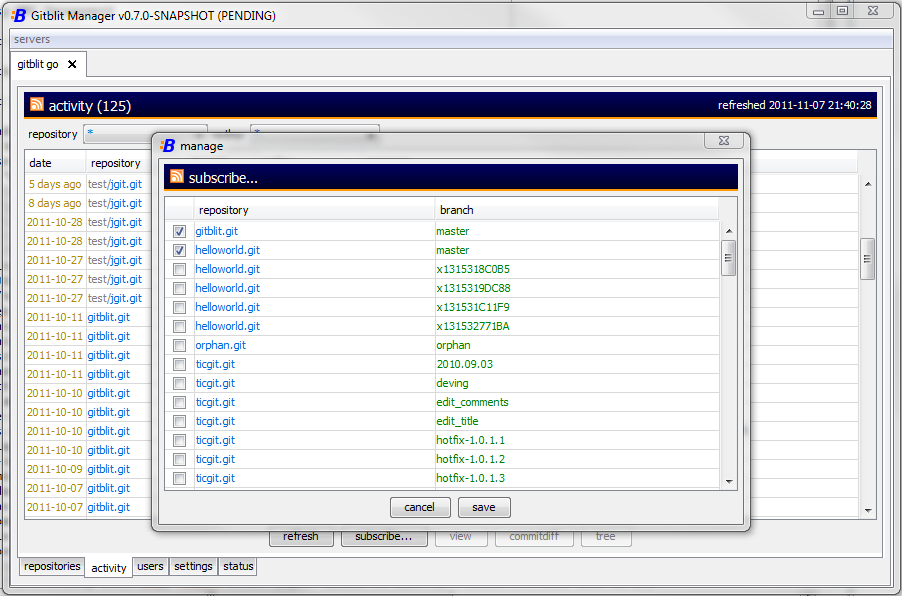Image resolution: width=902 pixels, height=596 pixels.
Task: Click the subscribe list scroll-down arrow
Action: point(729,481)
